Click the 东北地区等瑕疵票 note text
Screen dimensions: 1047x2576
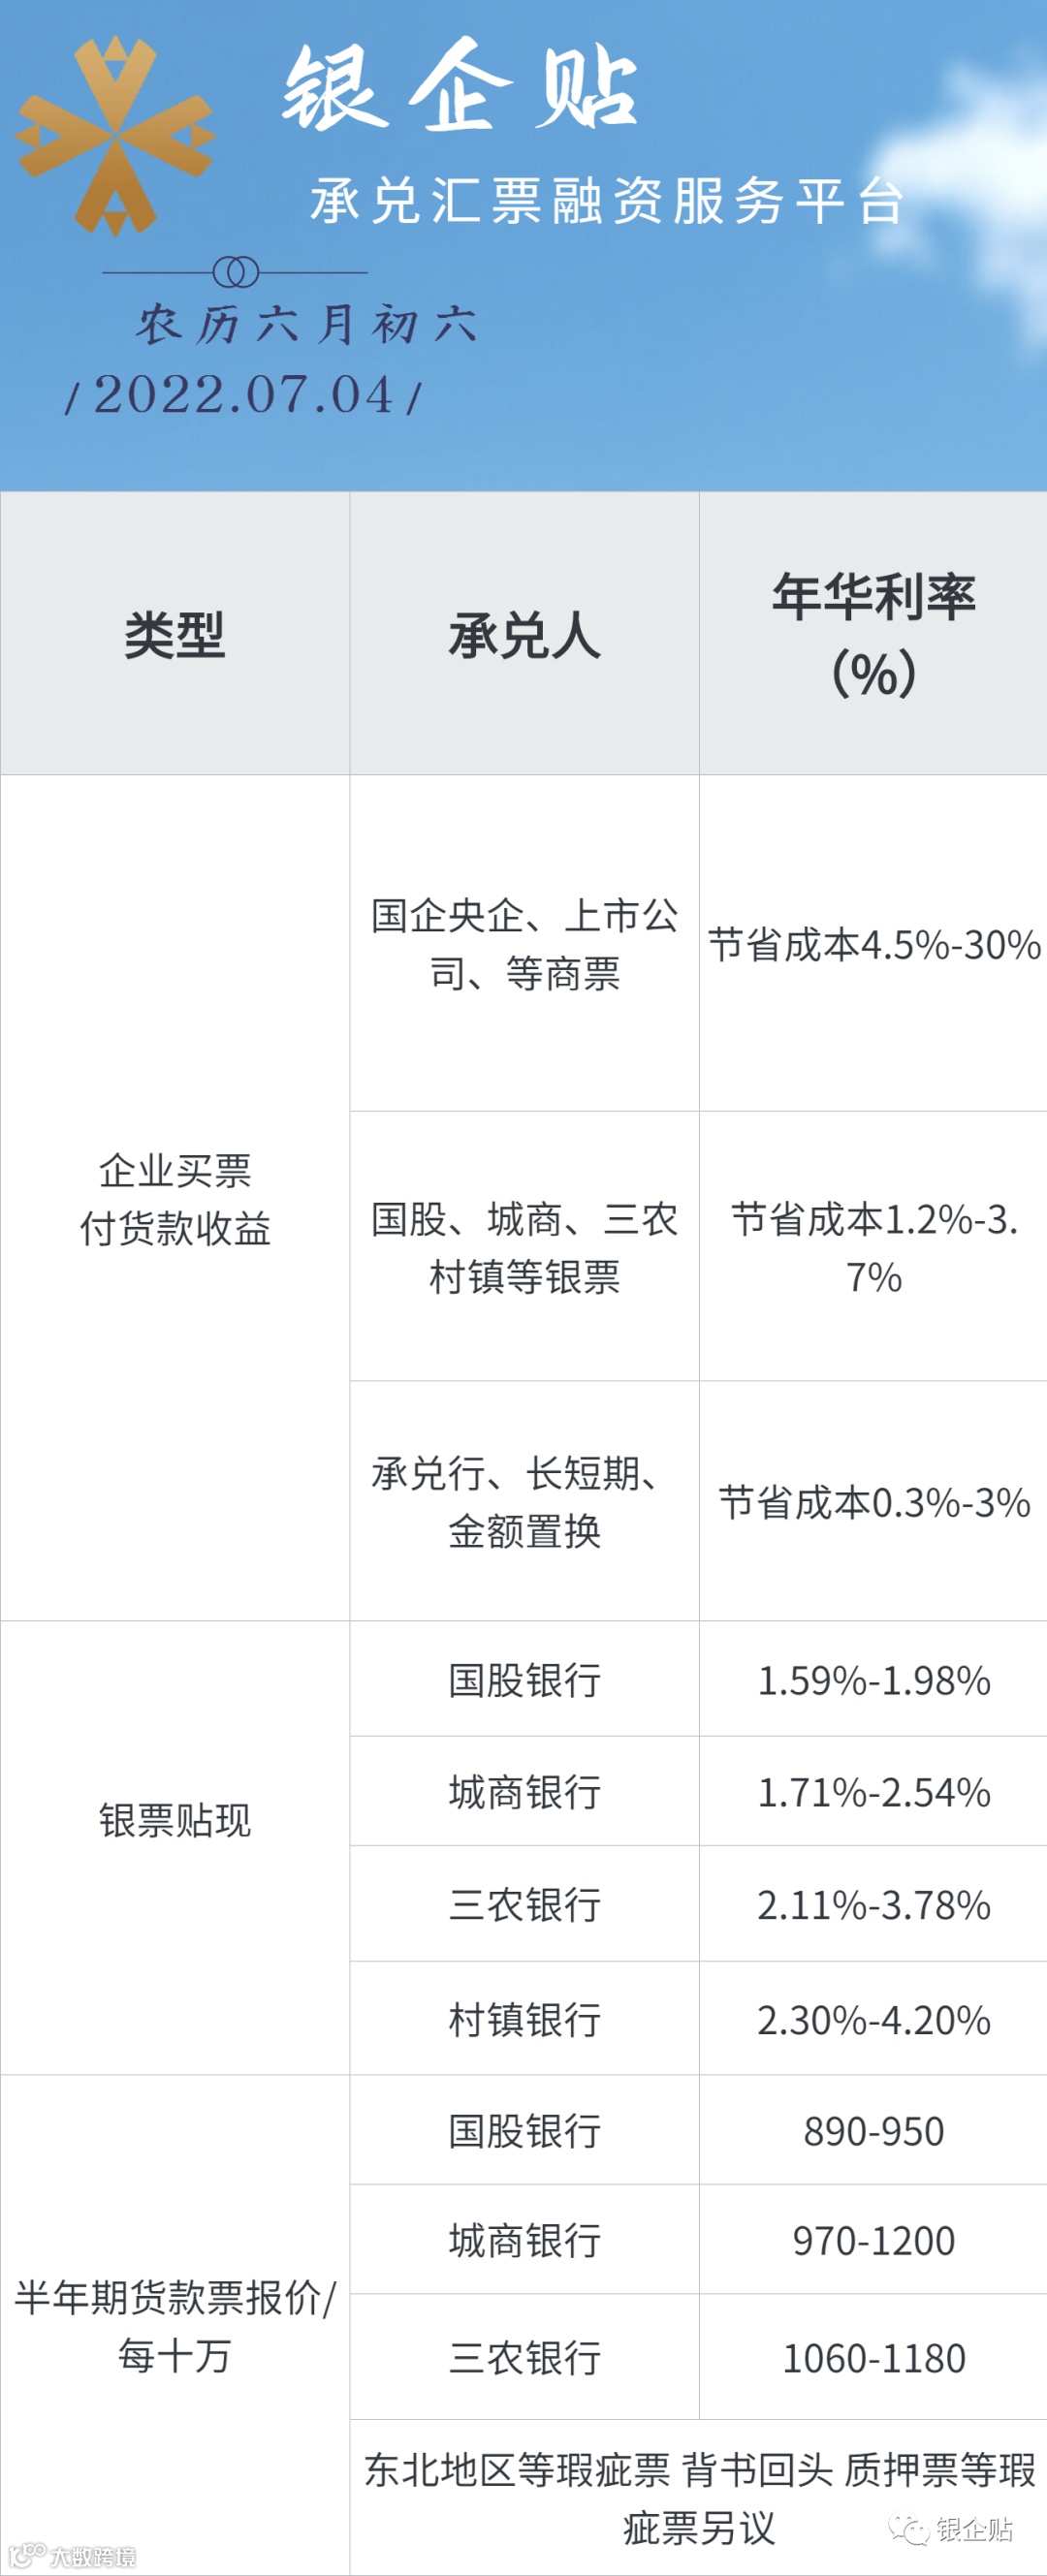pos(518,2470)
